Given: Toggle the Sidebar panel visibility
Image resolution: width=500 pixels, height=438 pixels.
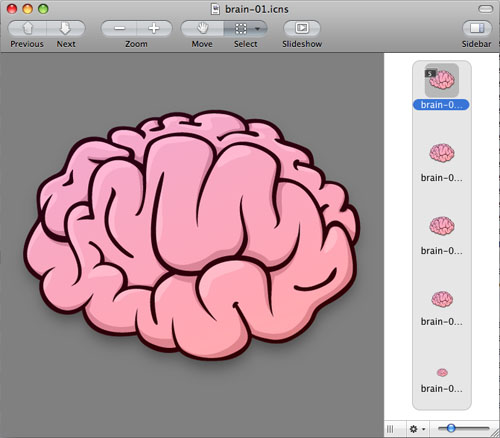Looking at the screenshot, I should (477, 28).
